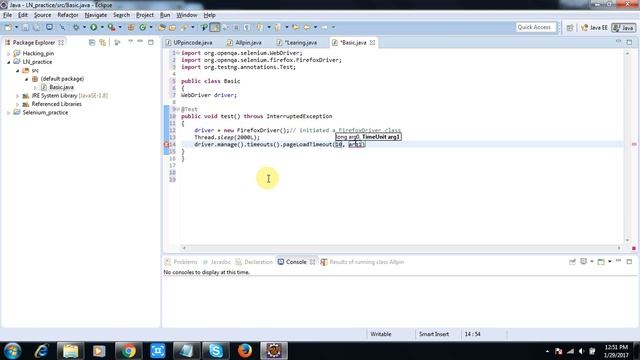The image size is (640, 360).
Task: Open the Source menu
Action: pyautogui.click(x=42, y=15)
